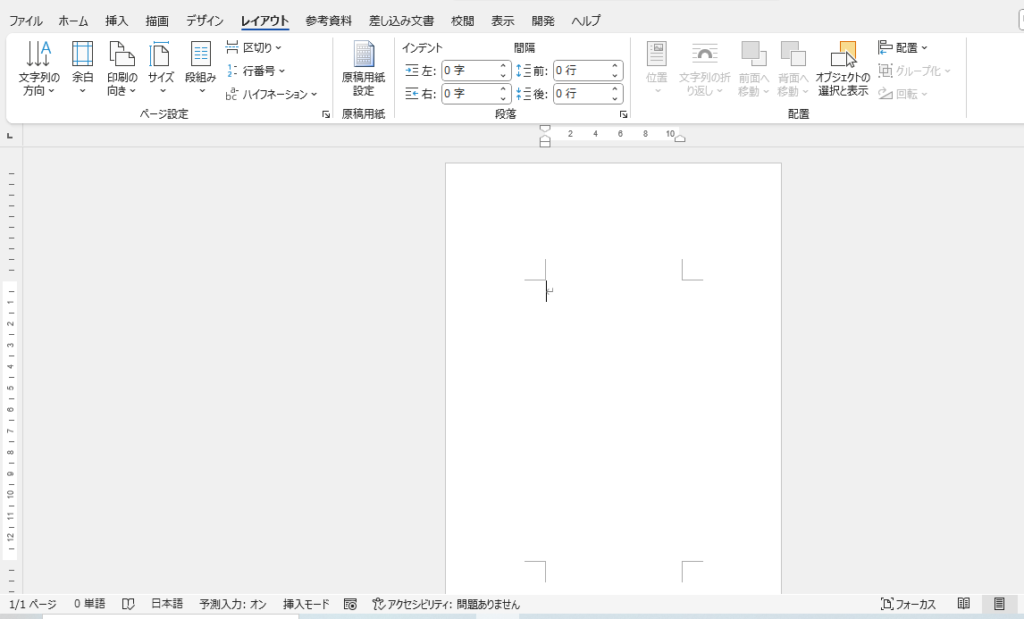Switch to フォーカス focus mode

[x=908, y=605]
